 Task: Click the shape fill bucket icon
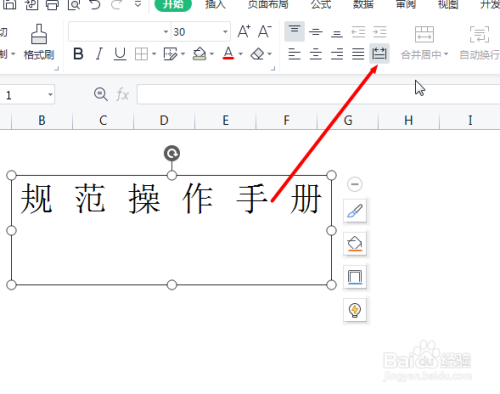click(355, 244)
